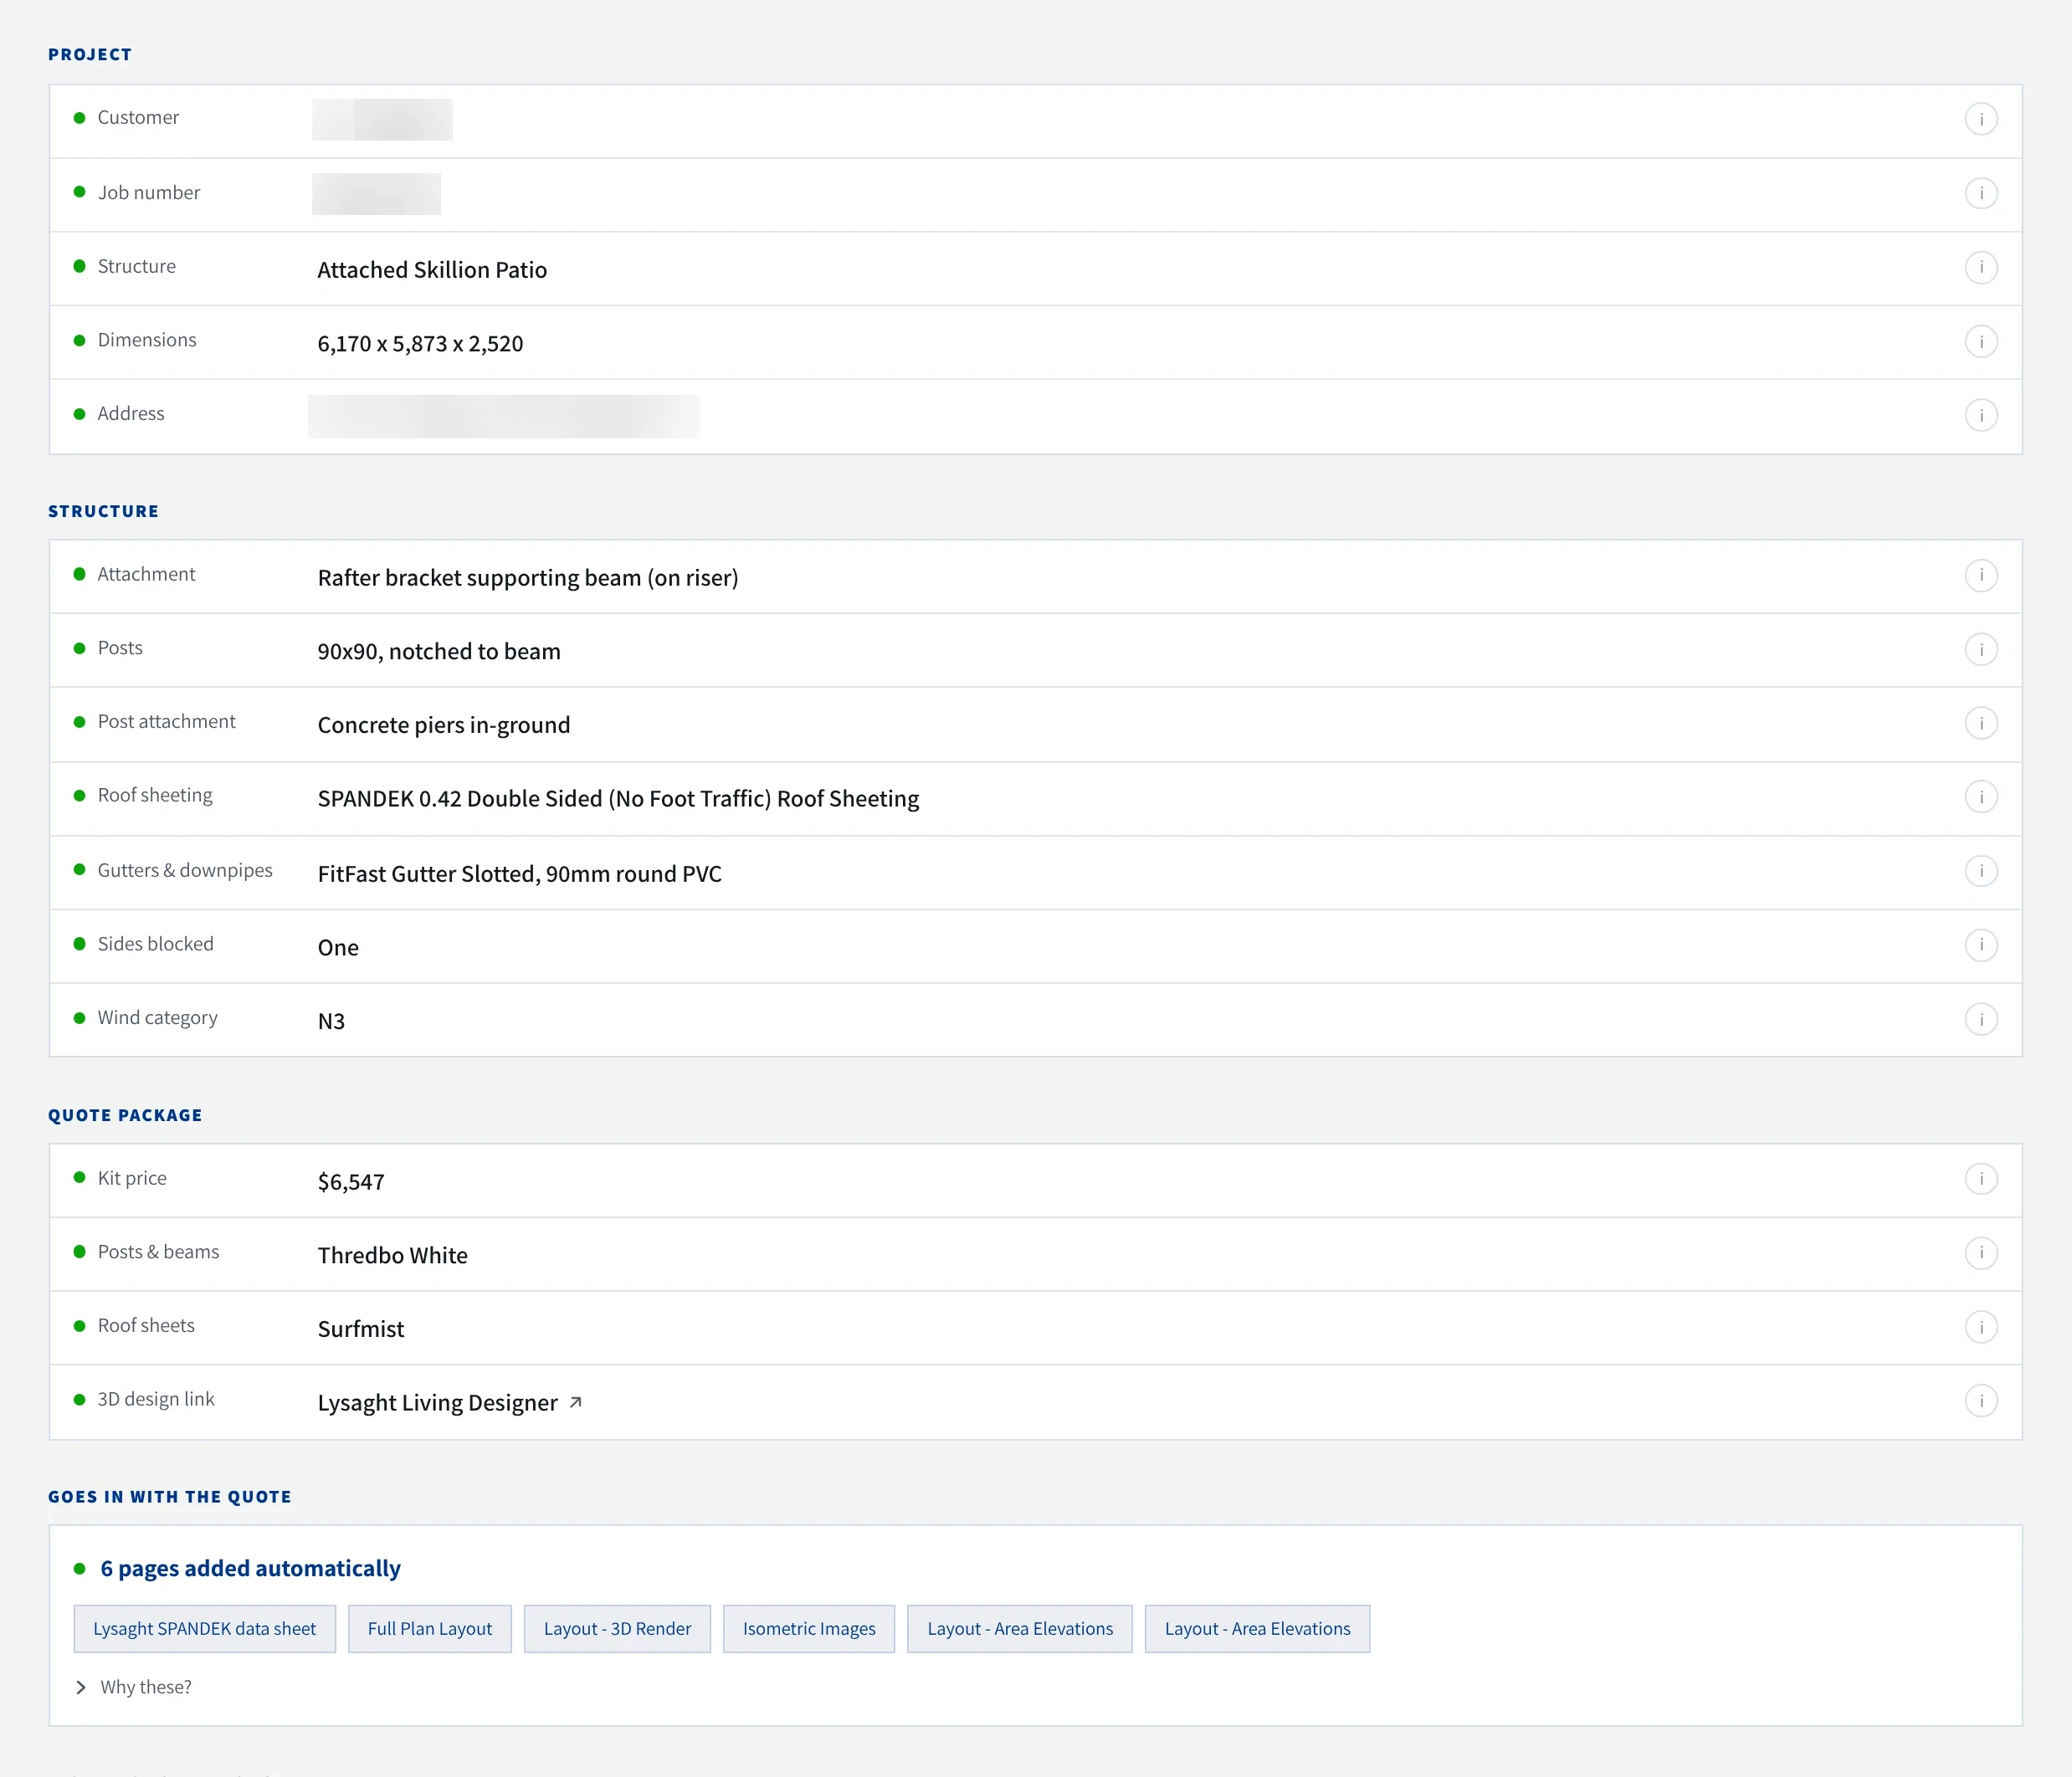
Task: Open the Lysaght Living Designer link
Action: point(437,1403)
